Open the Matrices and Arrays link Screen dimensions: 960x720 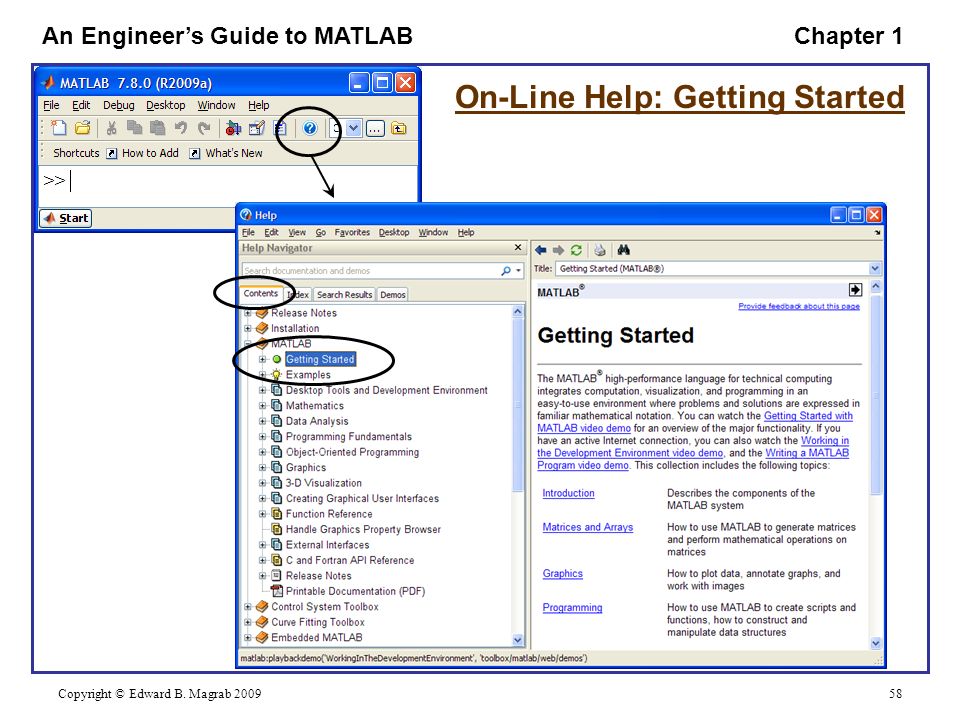(x=588, y=527)
